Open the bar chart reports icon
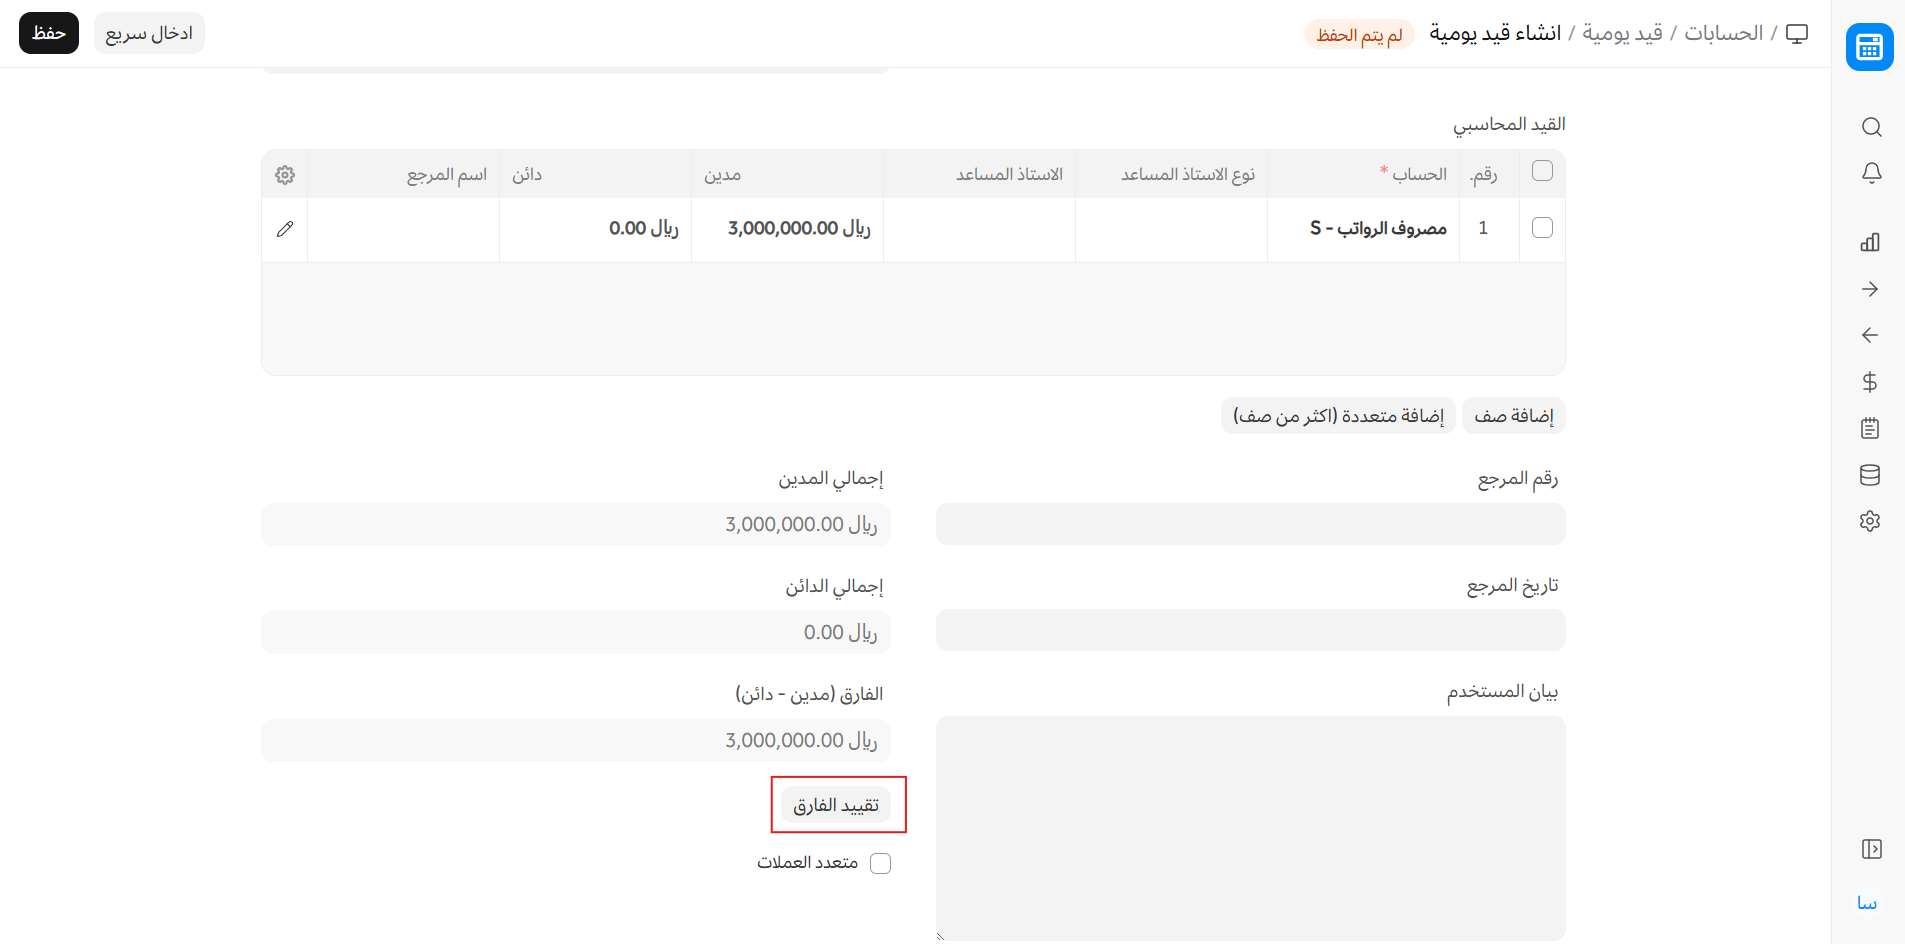This screenshot has height=944, width=1905. pyautogui.click(x=1870, y=242)
